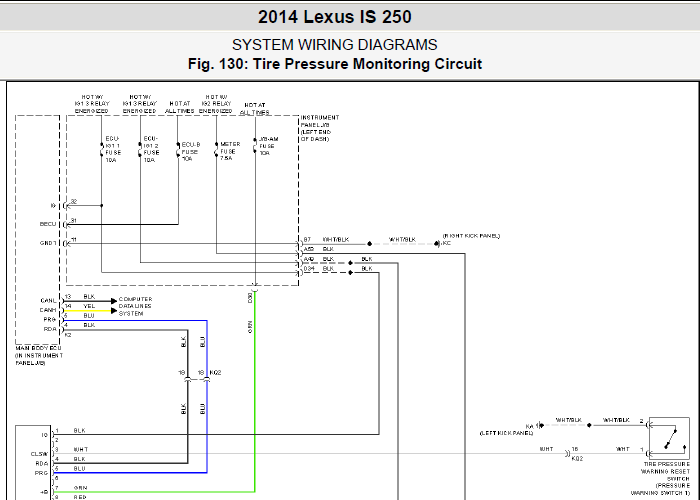700x500 pixels.
Task: Click pin 32 at the IG terminal
Action: point(74,202)
